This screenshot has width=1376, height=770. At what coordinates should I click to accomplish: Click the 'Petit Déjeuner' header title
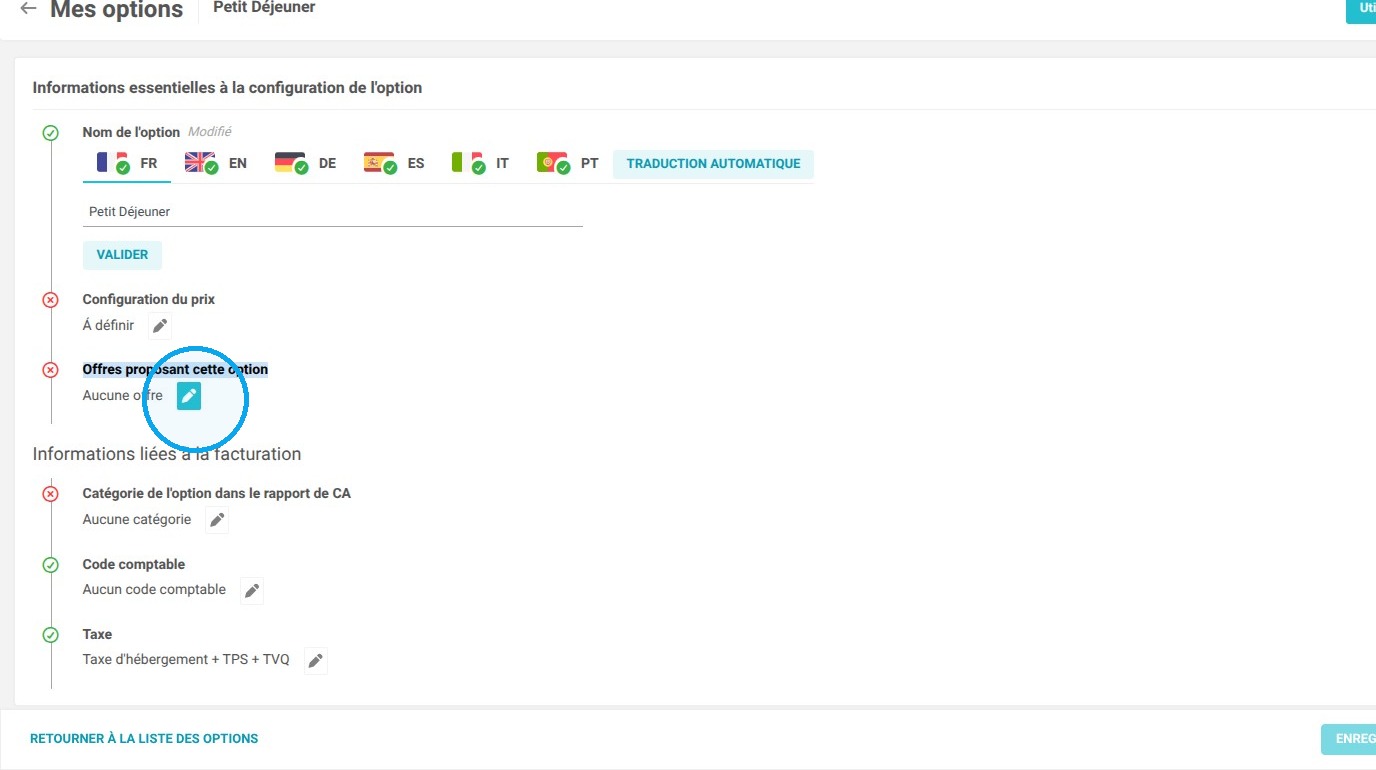[265, 8]
